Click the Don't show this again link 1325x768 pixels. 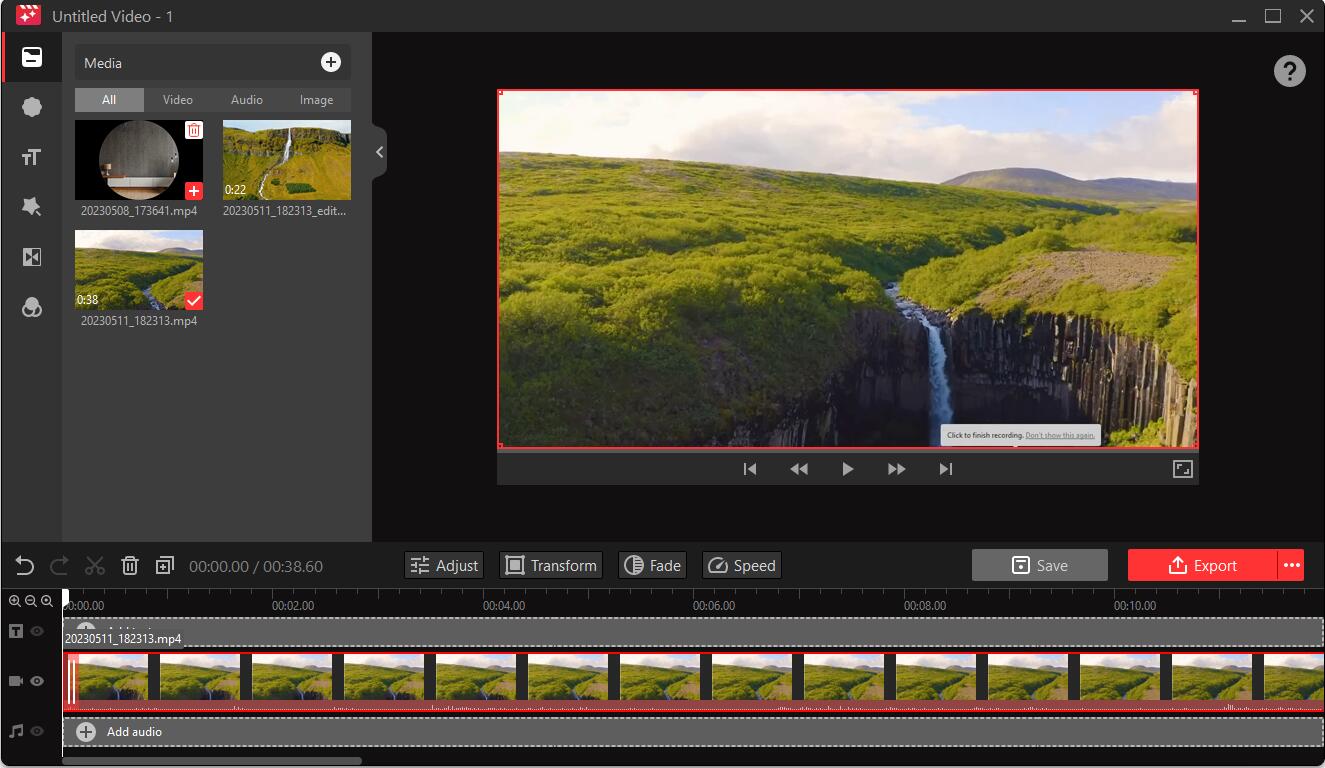(x=1060, y=434)
